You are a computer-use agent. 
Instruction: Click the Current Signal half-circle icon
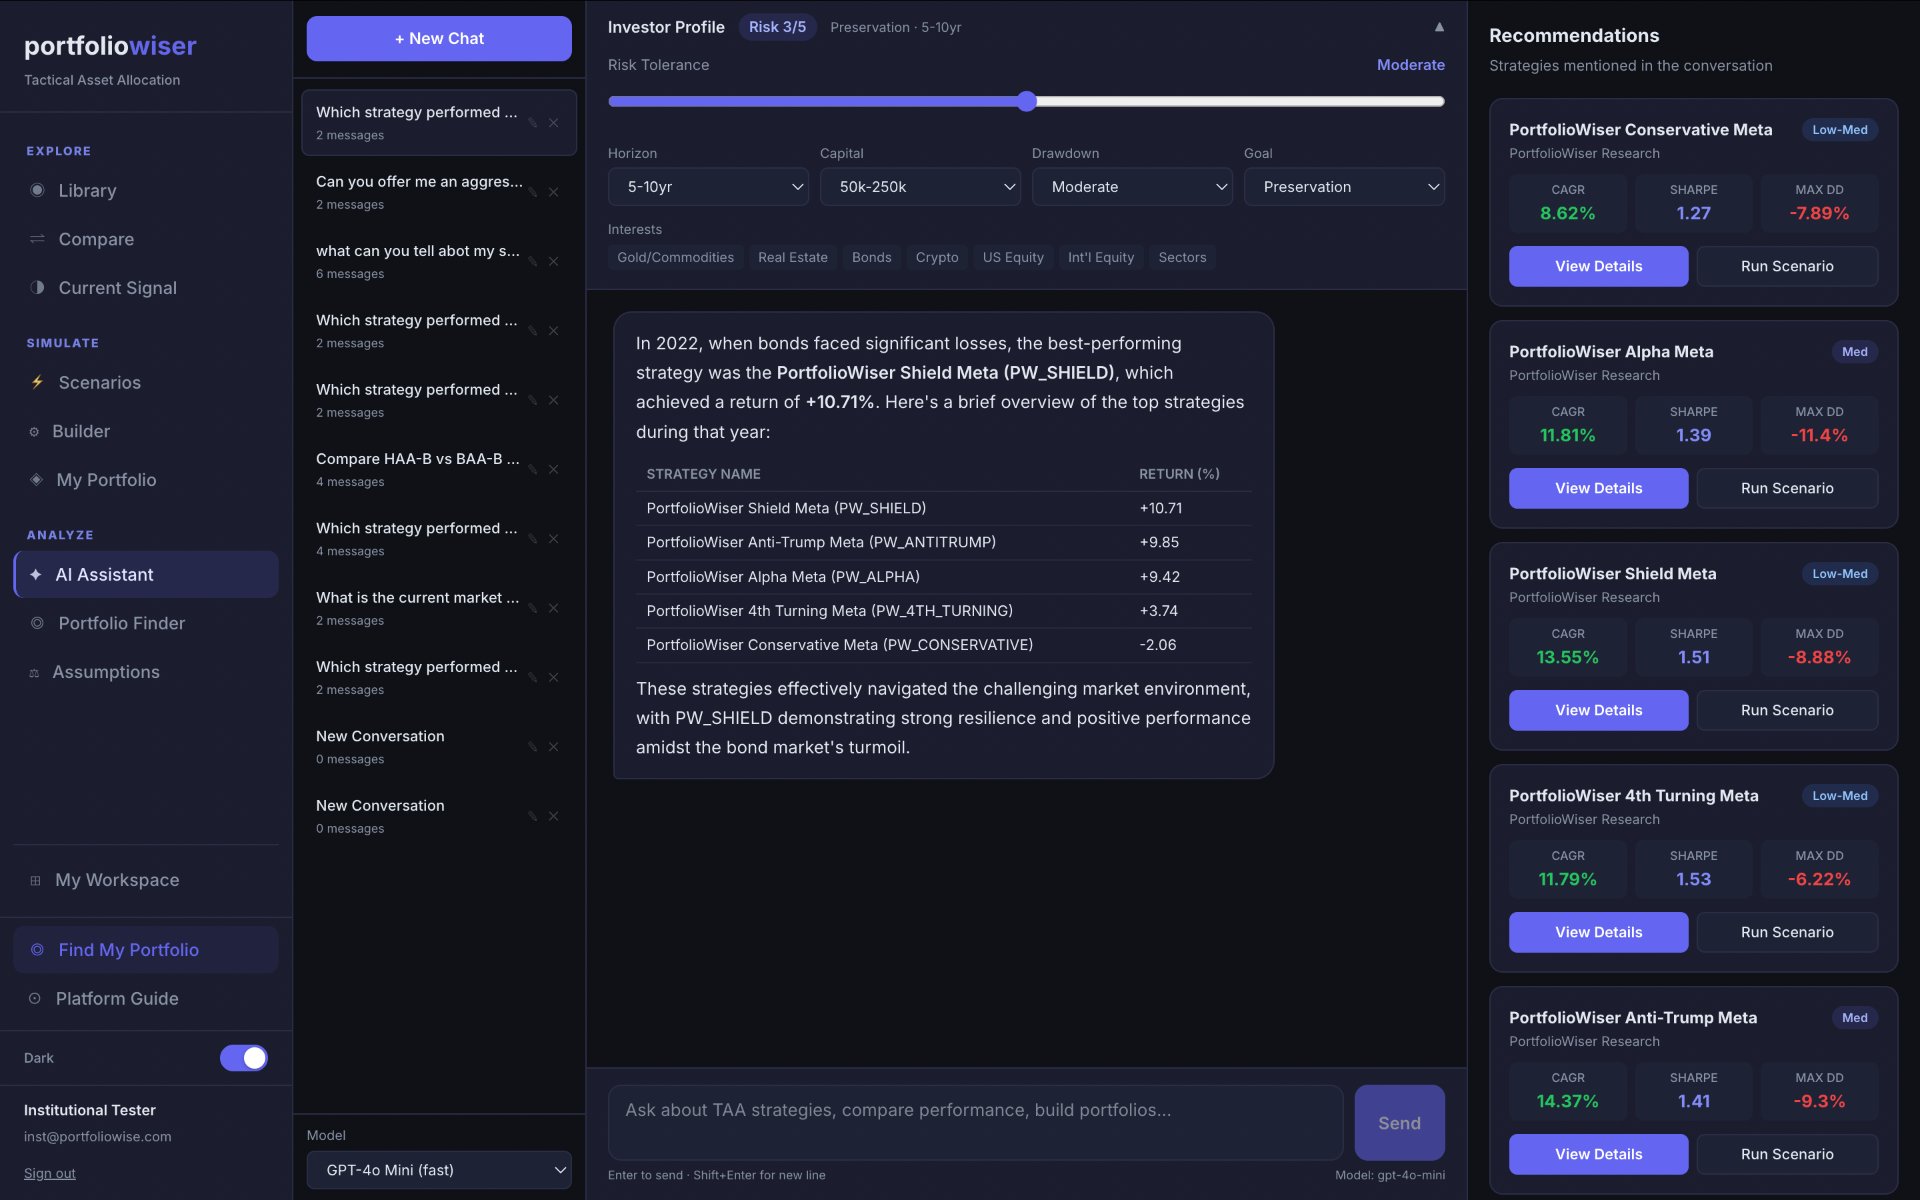[37, 287]
